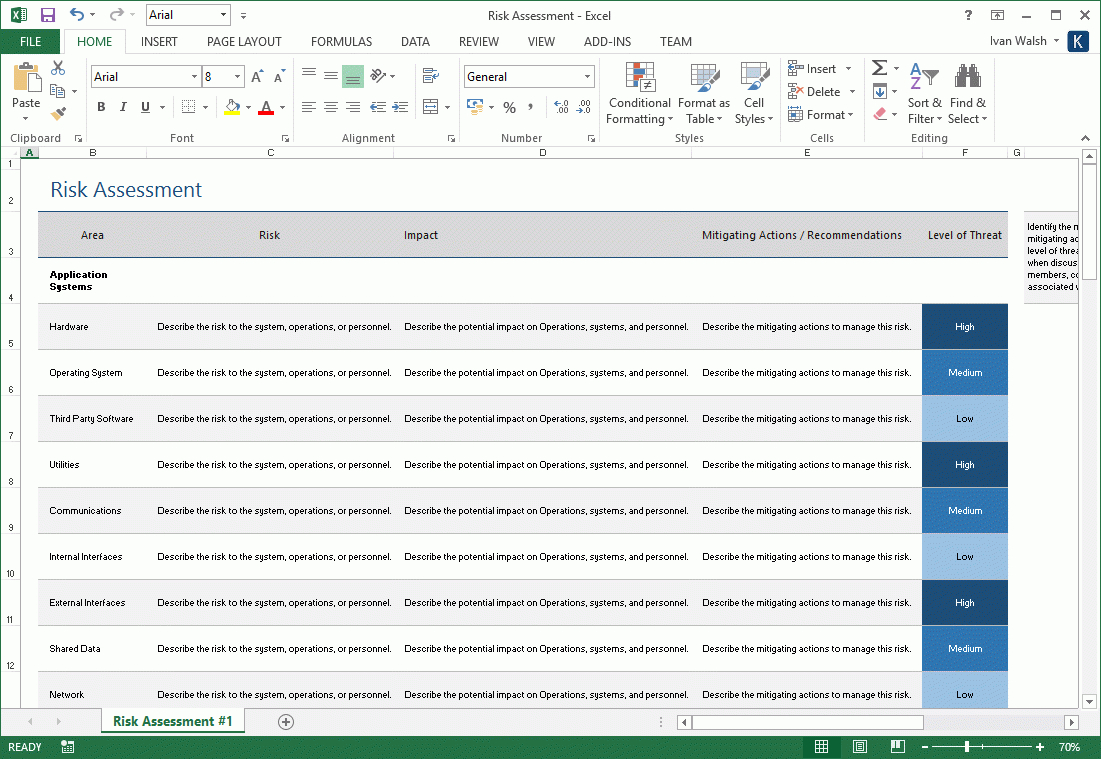Click the Save icon in quick access toolbar

click(x=47, y=15)
